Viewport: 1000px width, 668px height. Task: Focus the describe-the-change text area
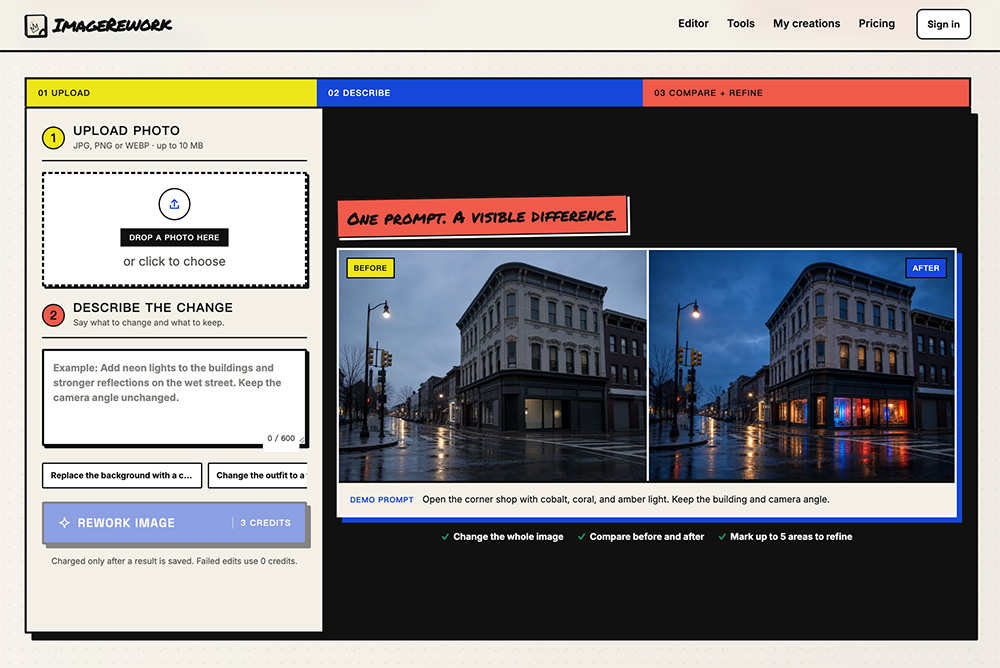(x=174, y=397)
